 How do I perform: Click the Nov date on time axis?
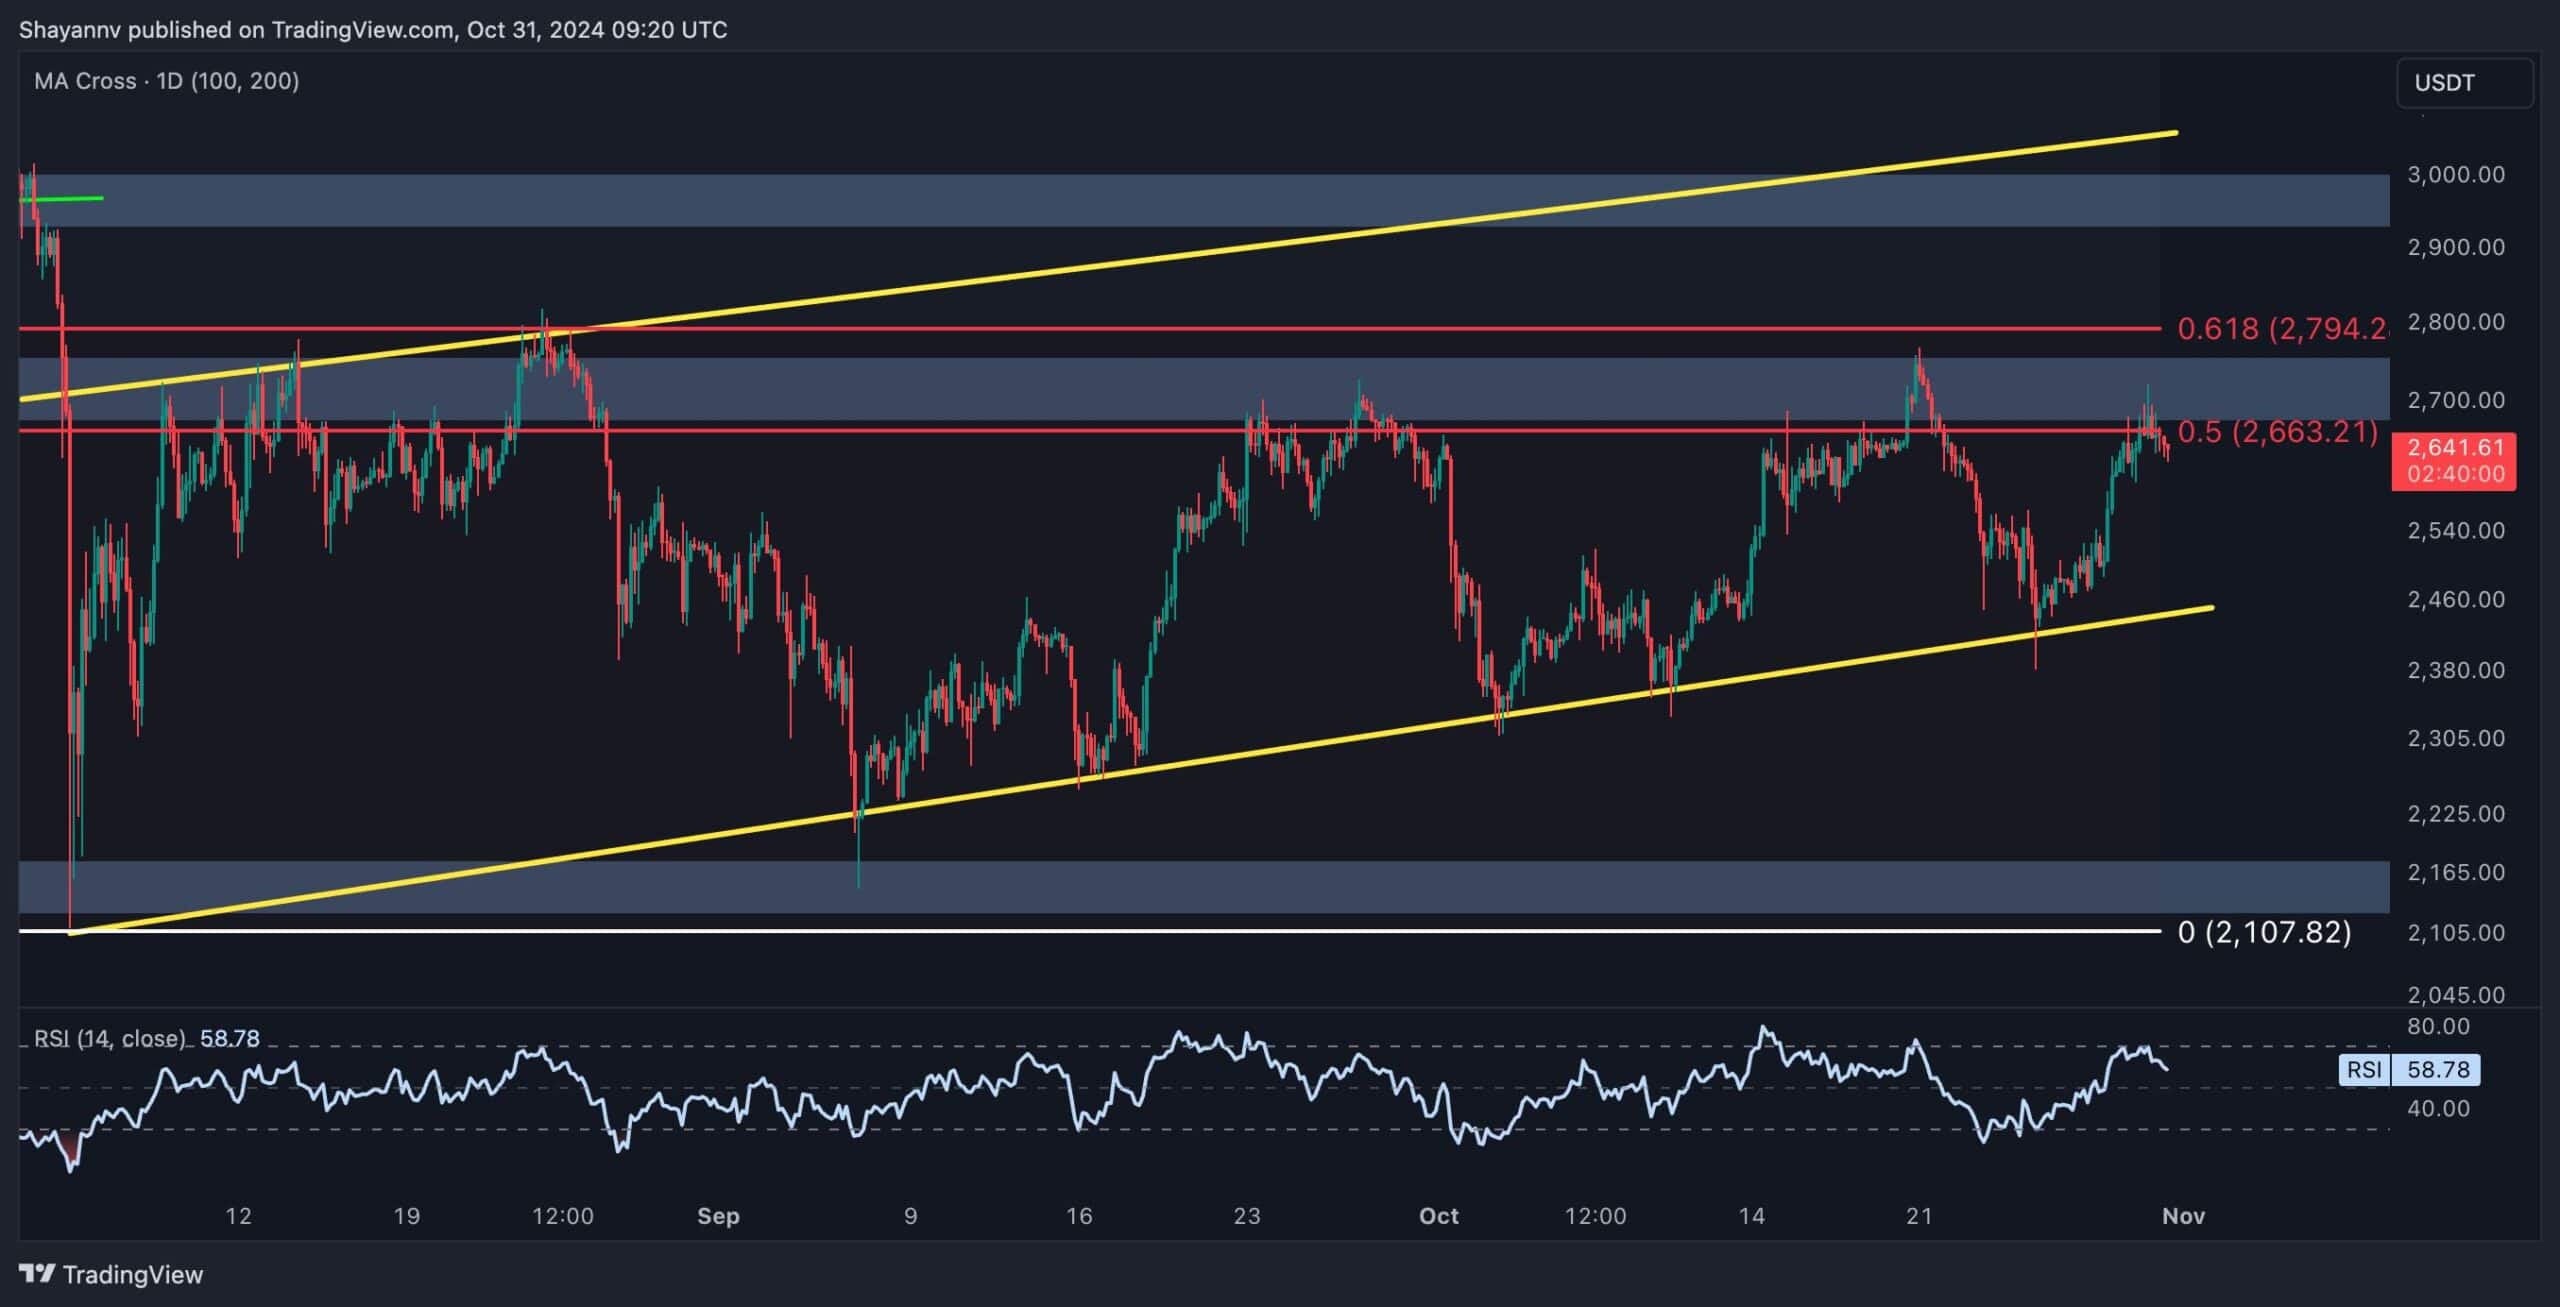click(2183, 1216)
